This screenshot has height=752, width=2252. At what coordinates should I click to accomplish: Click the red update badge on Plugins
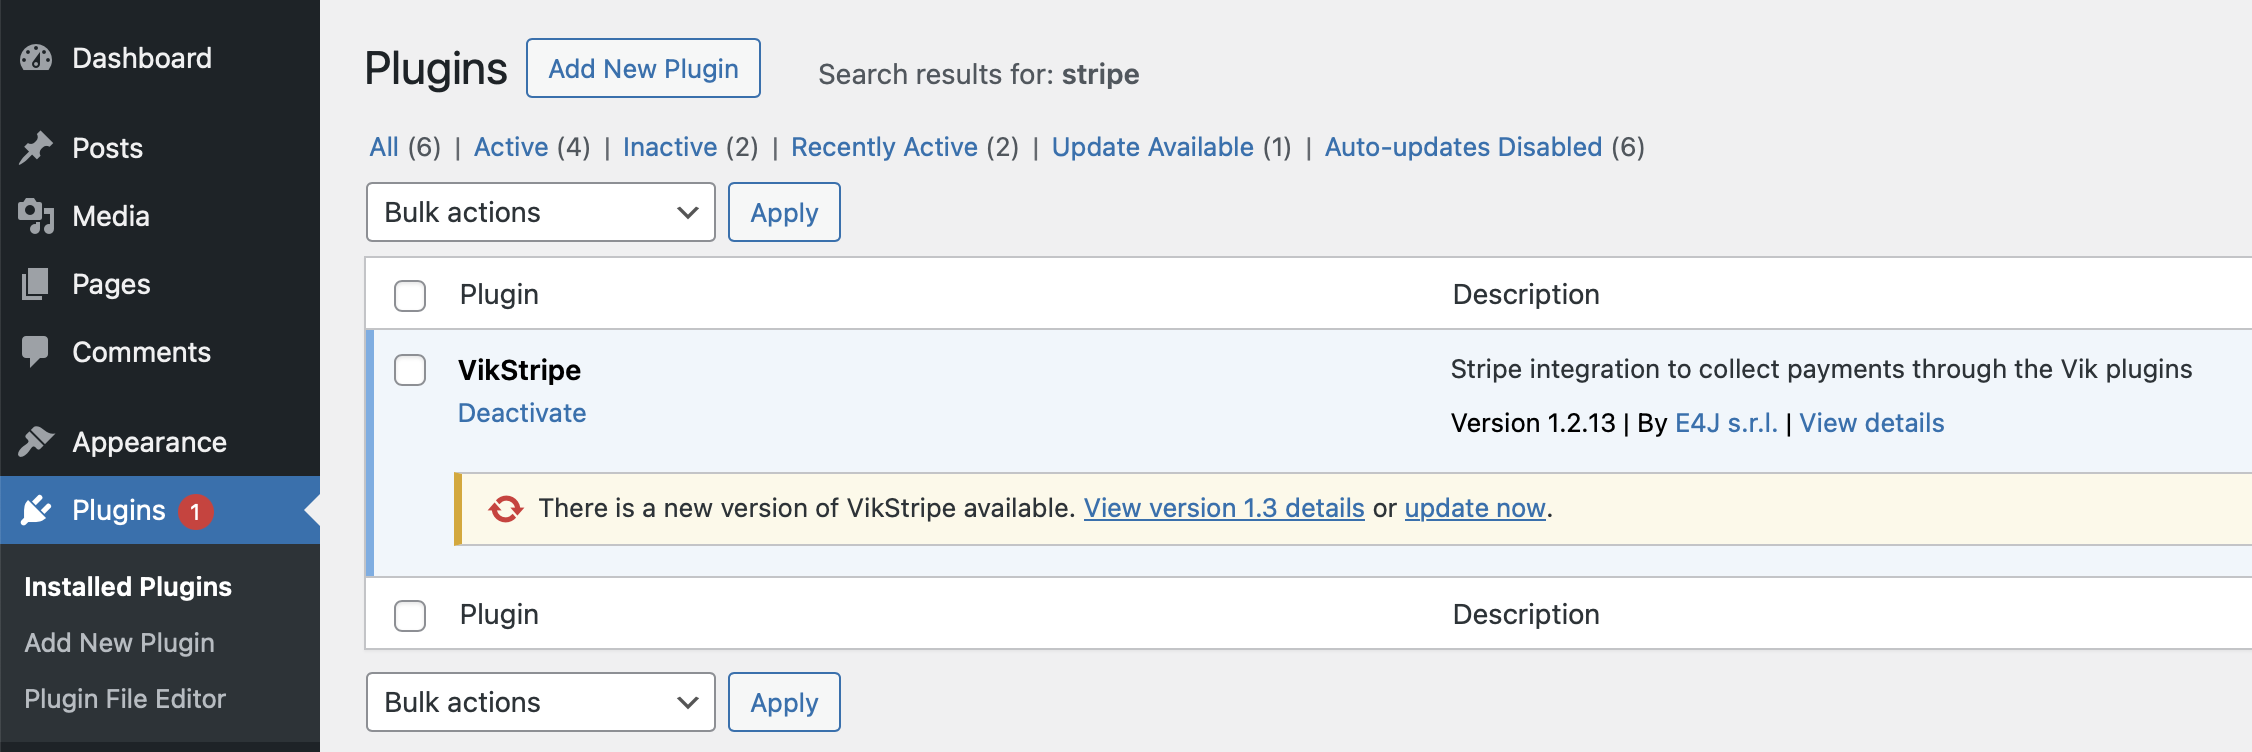(195, 511)
